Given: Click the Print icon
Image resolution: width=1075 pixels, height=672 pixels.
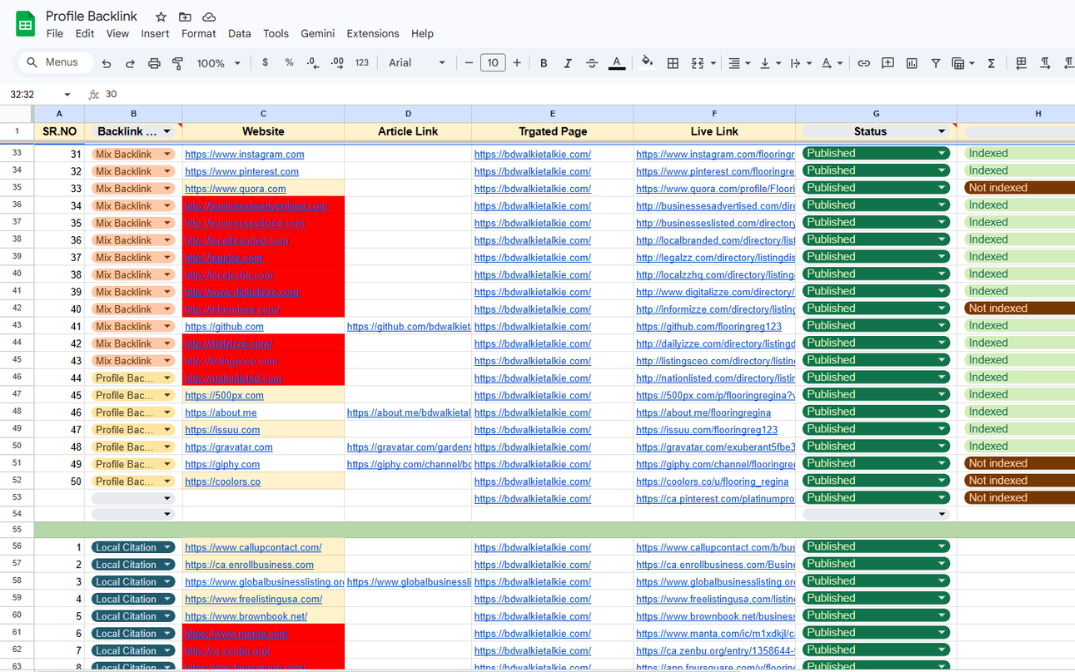Looking at the screenshot, I should click(x=154, y=63).
